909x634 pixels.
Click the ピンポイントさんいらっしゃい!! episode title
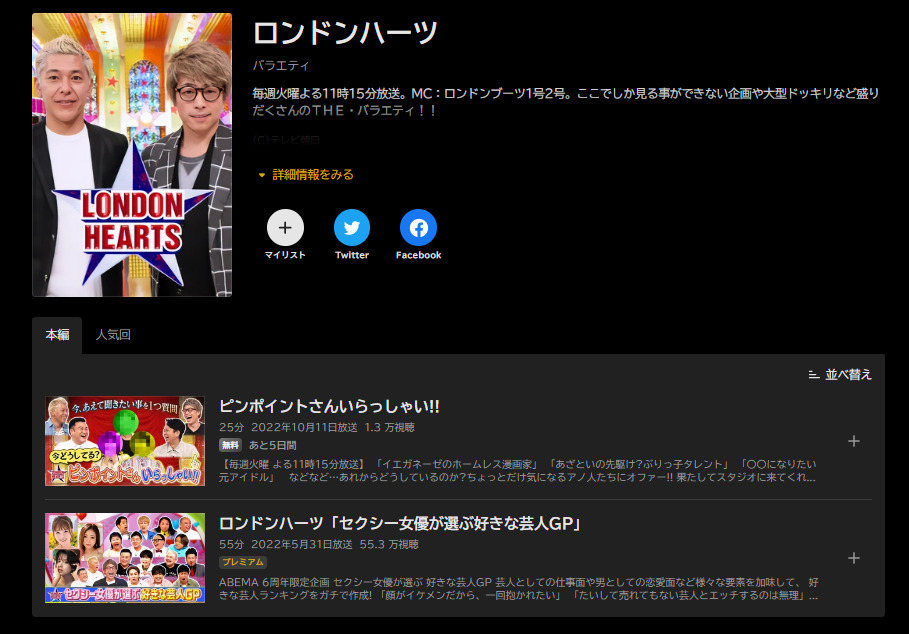coord(329,407)
